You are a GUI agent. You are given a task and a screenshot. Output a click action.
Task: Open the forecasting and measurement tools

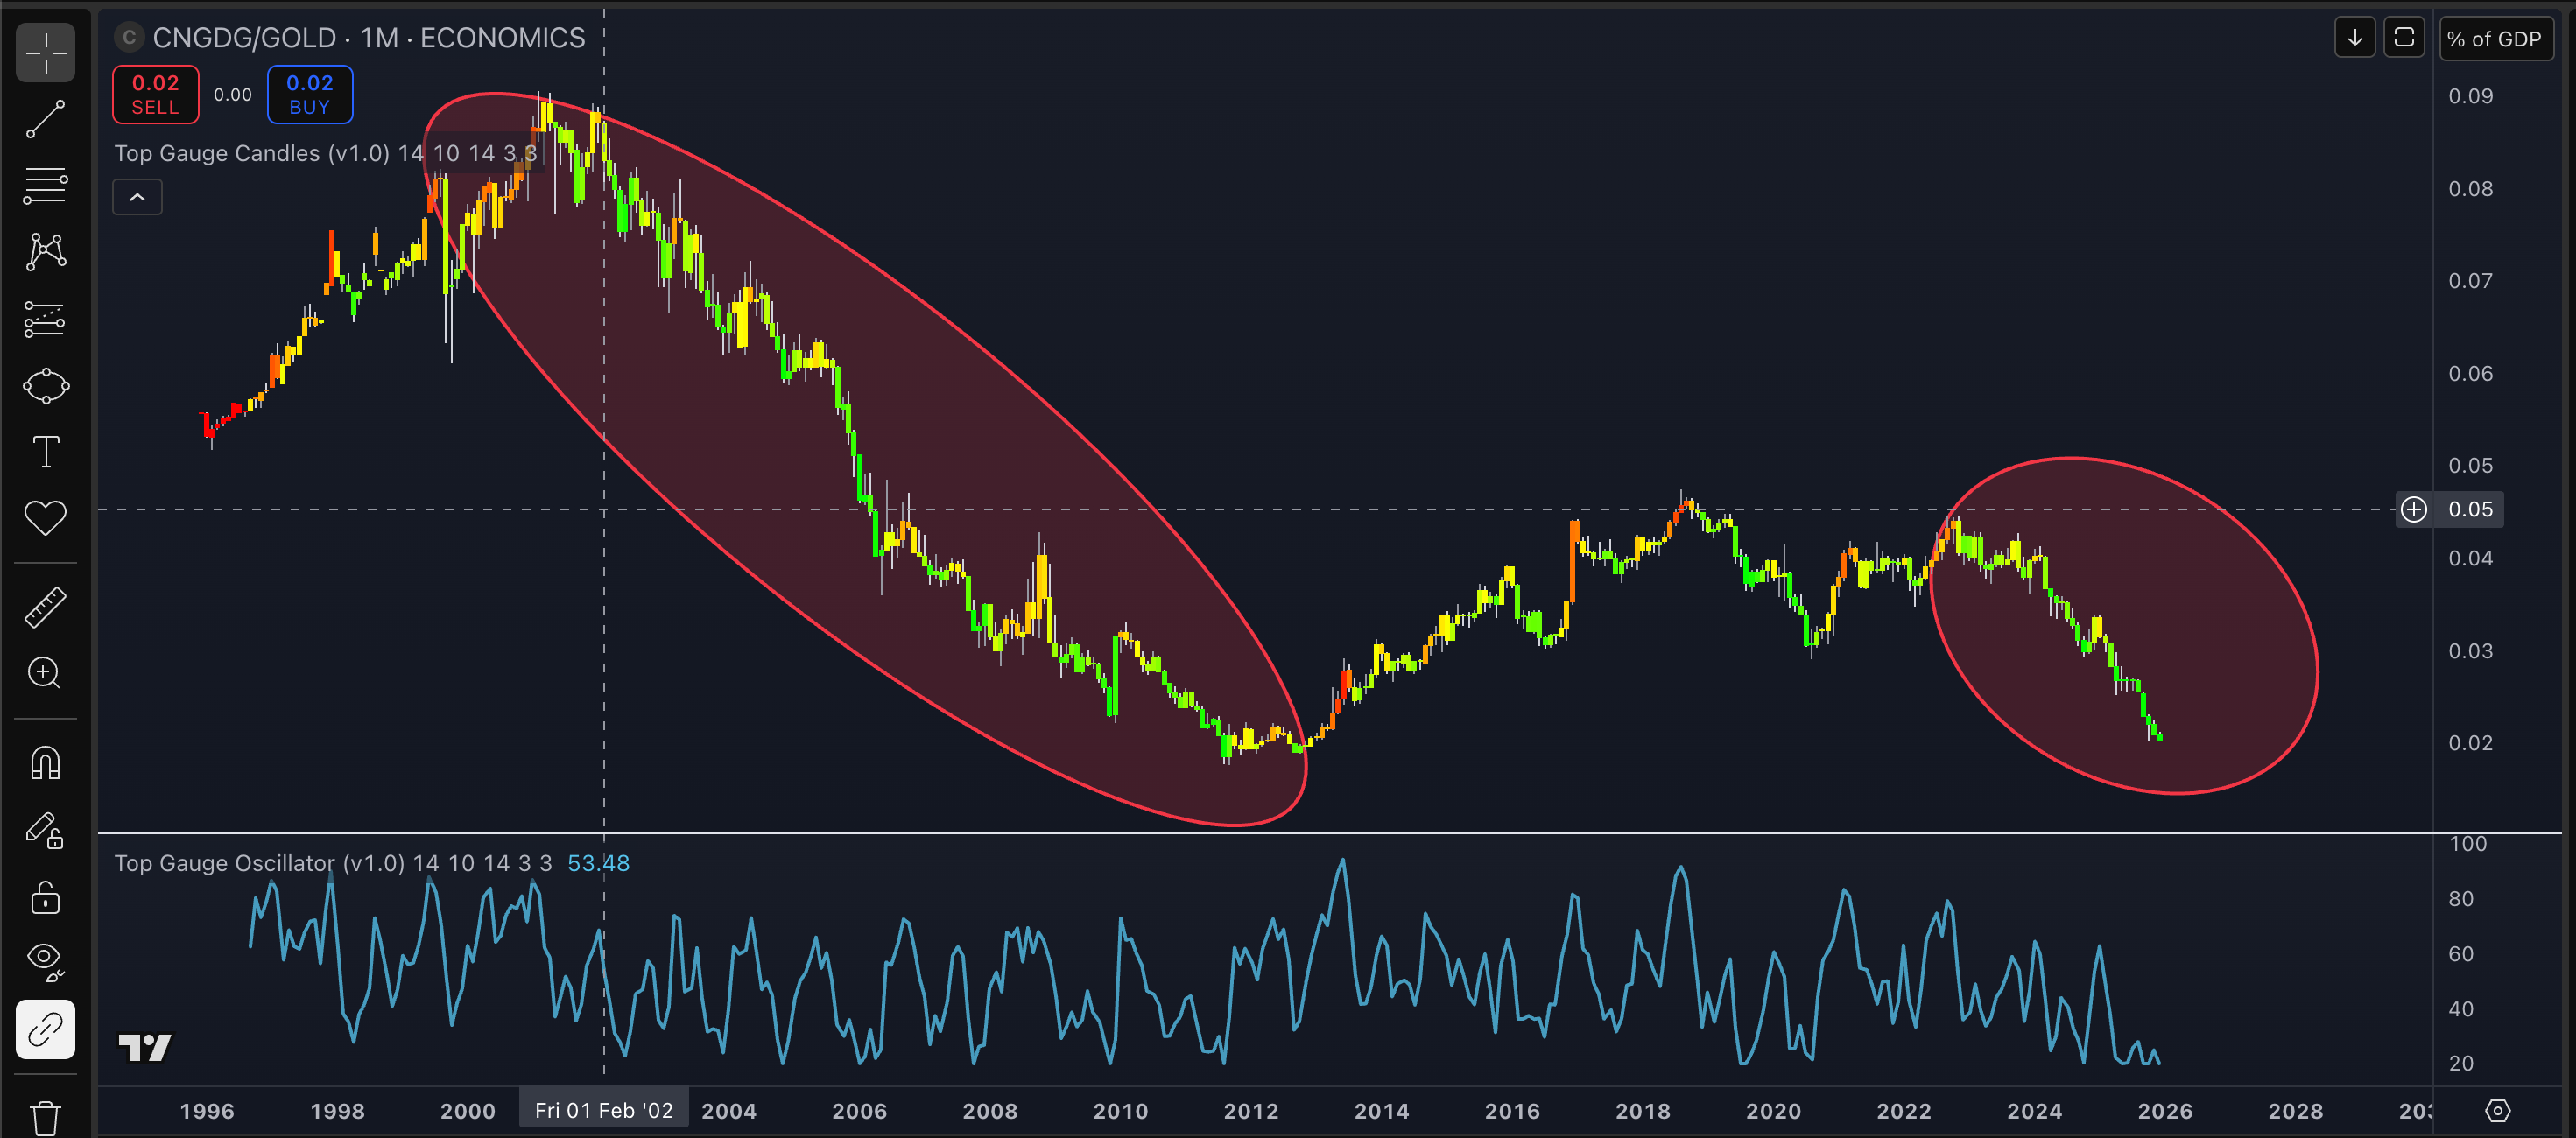click(45, 319)
